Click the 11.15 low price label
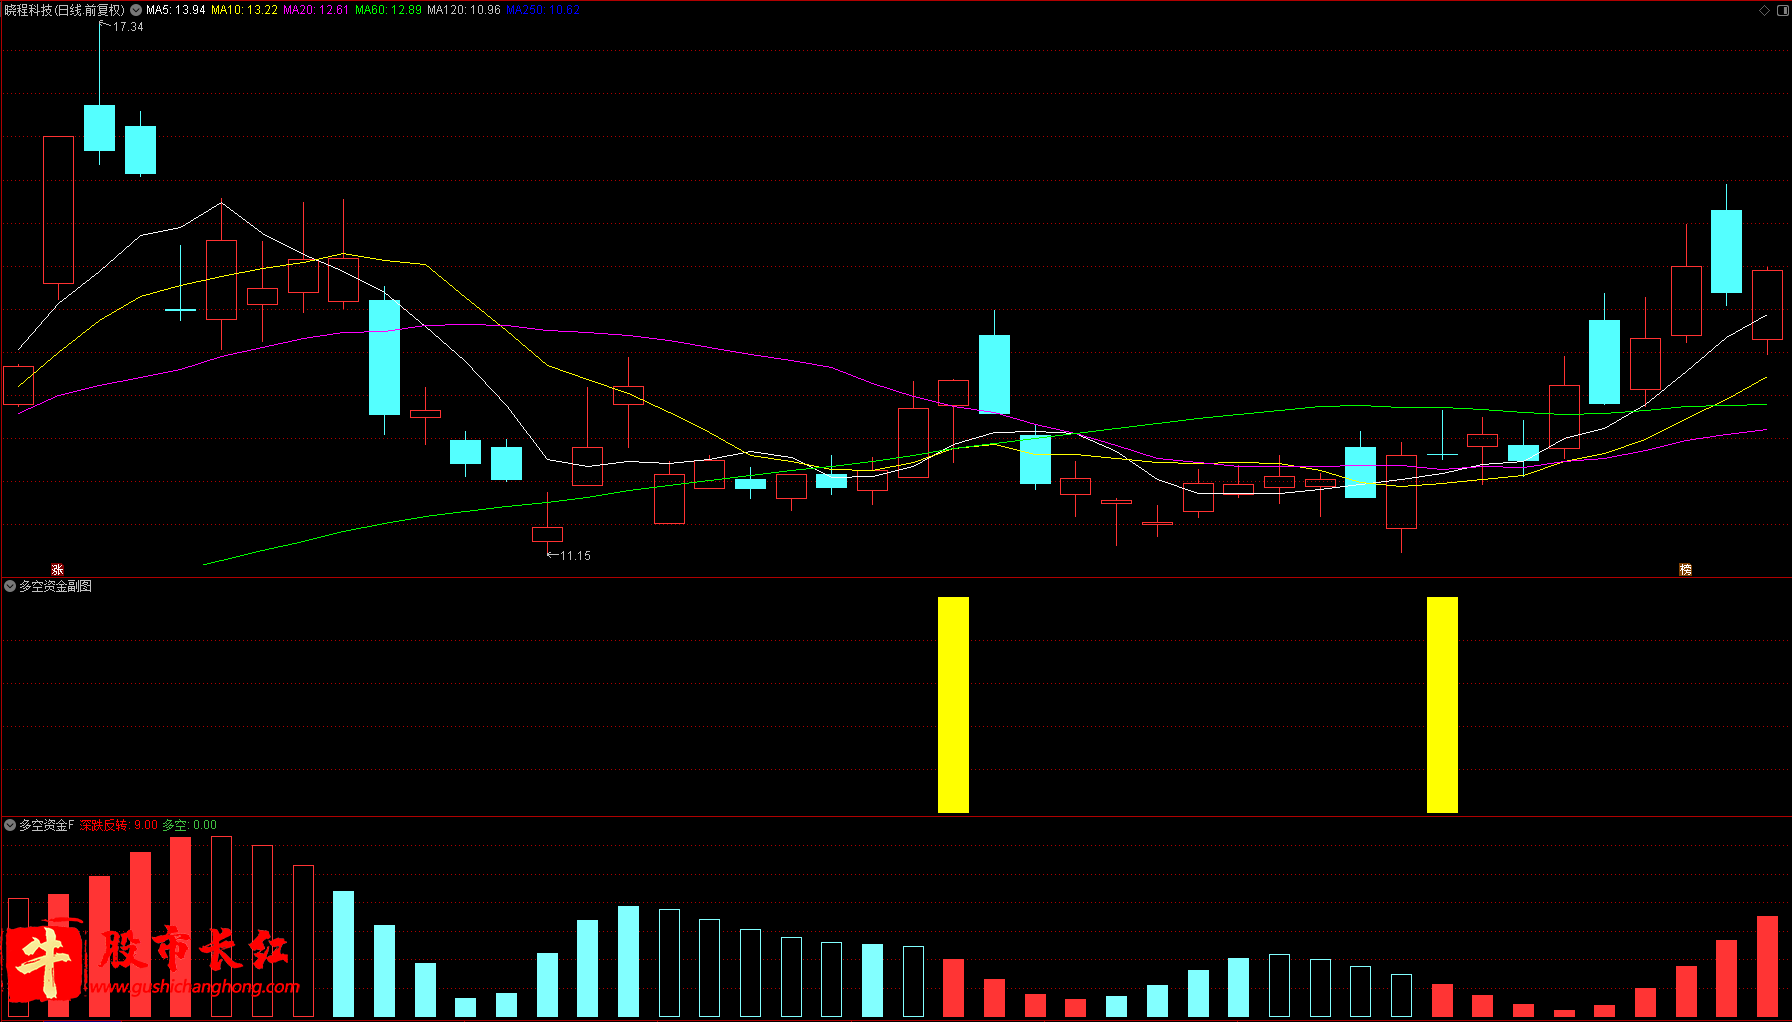This screenshot has height=1022, width=1792. pos(575,556)
